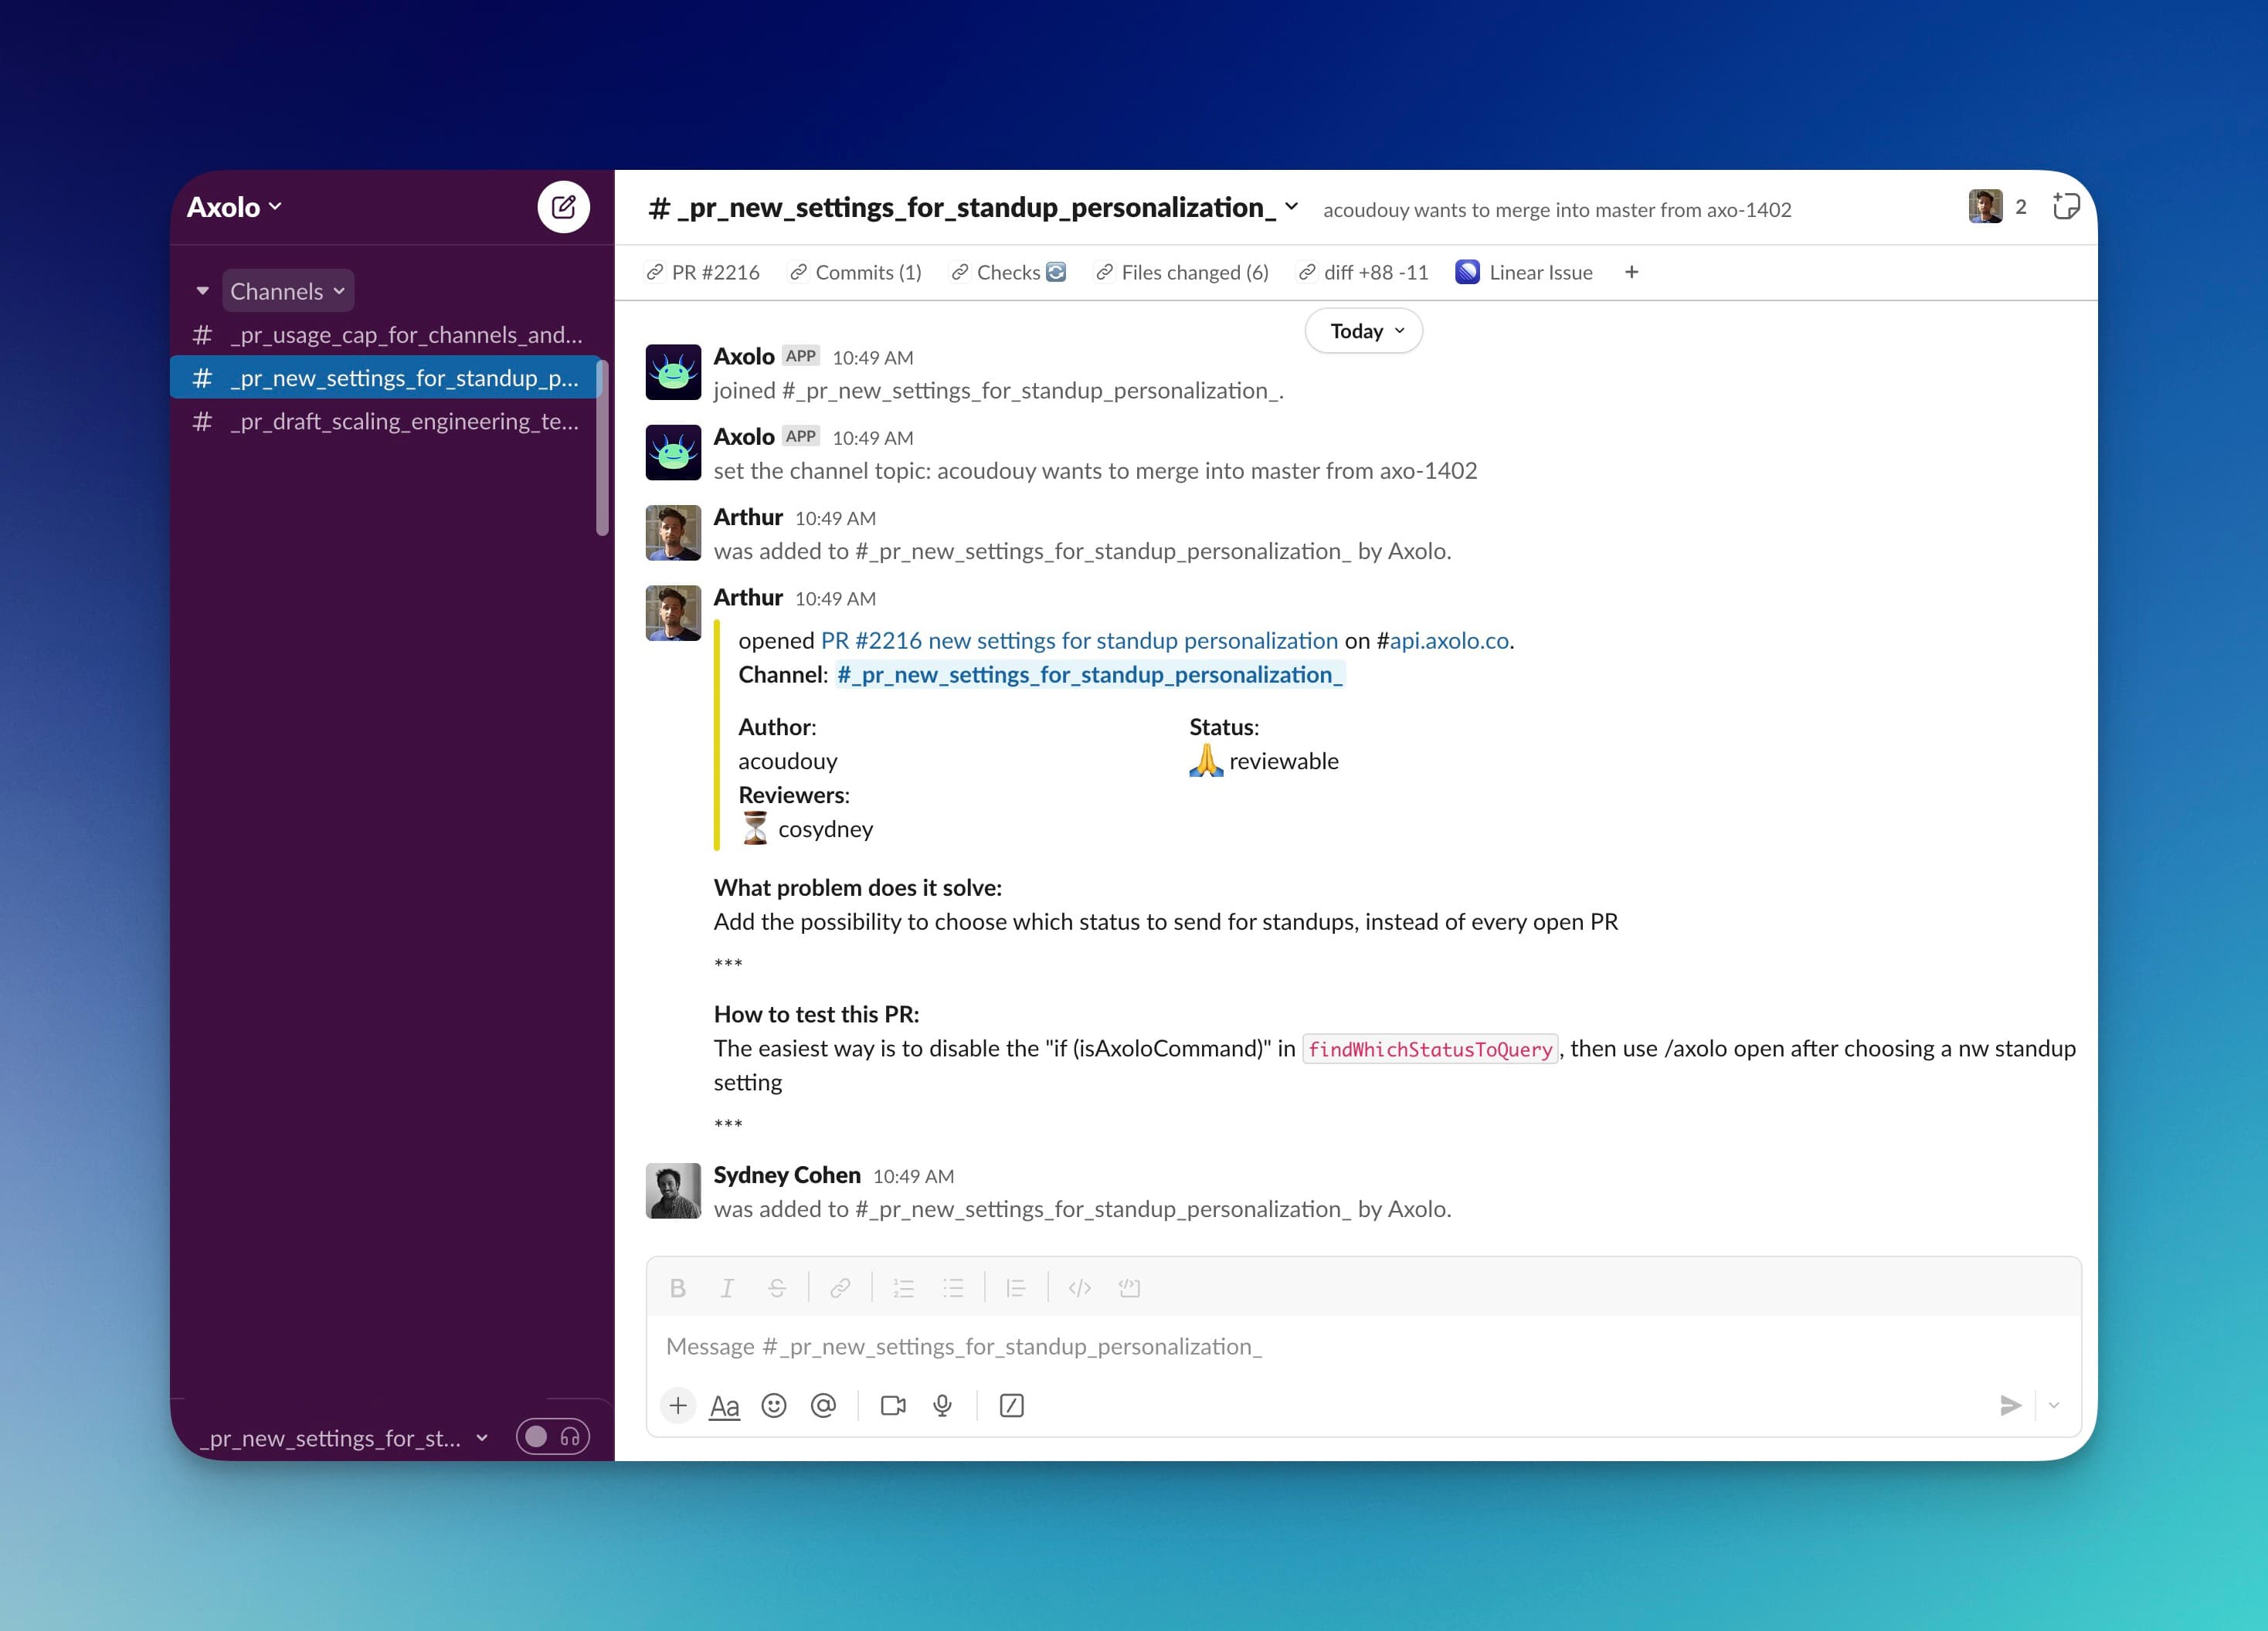
Task: Open Sydney Cohen's profile name
Action: coord(787,1175)
